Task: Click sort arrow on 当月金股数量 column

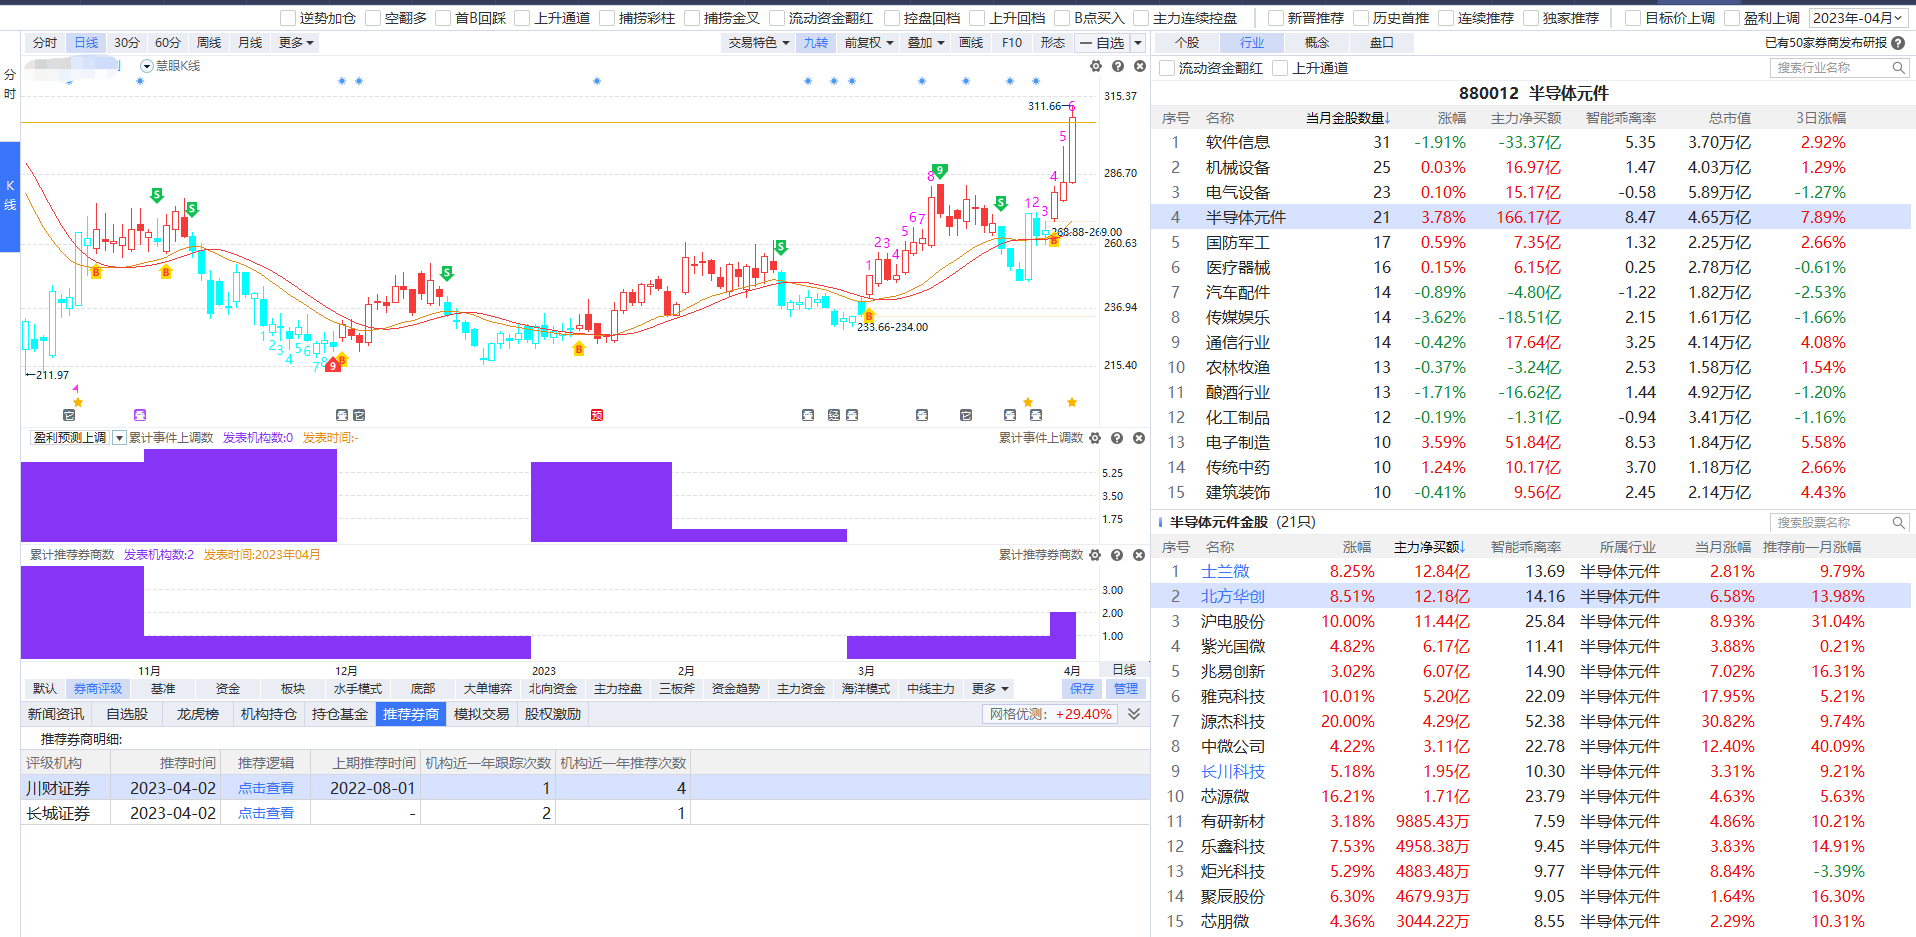Action: pos(1388,118)
